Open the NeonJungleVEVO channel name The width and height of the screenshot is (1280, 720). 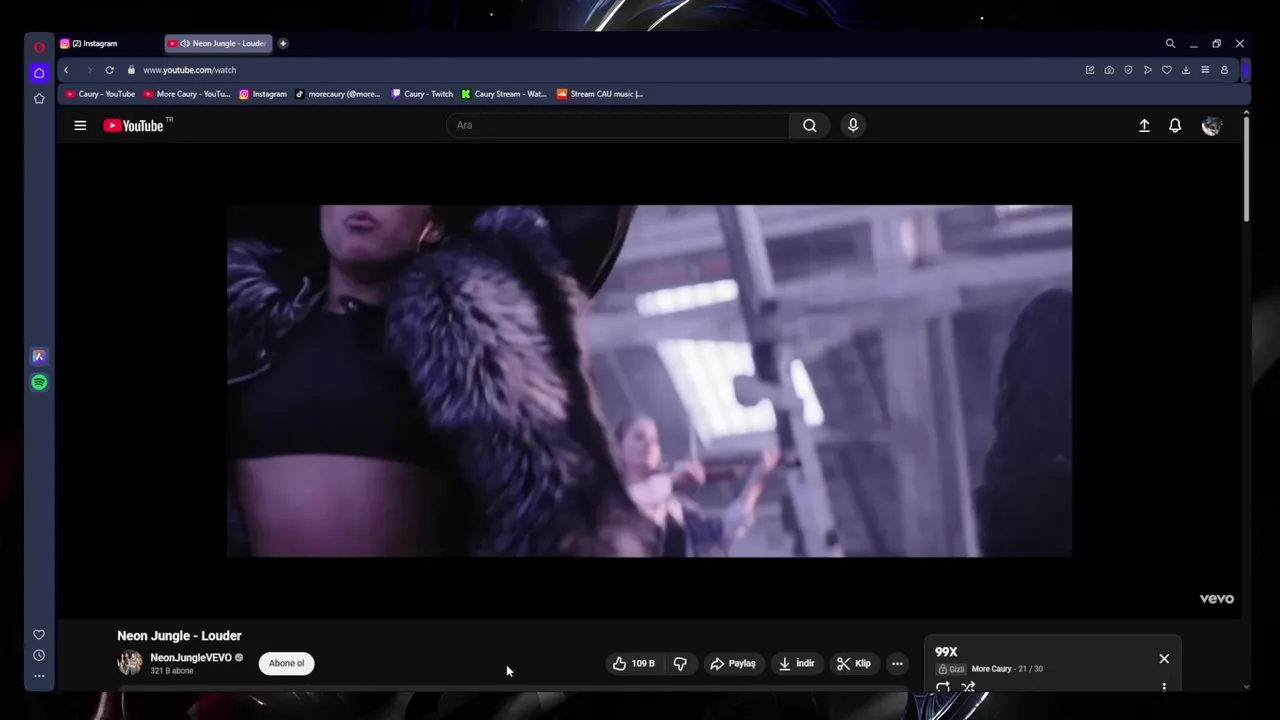[x=191, y=658]
